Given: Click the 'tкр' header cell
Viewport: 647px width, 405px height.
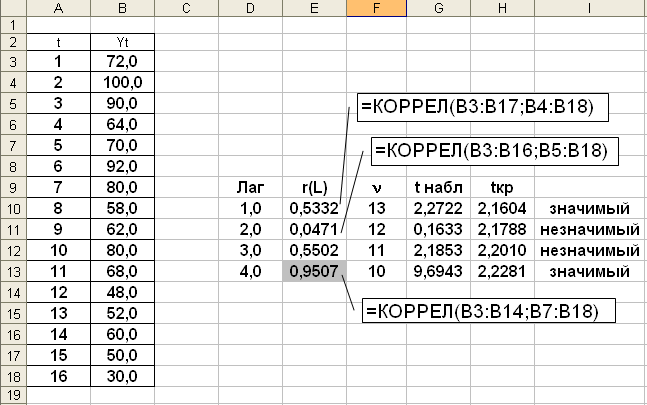Looking at the screenshot, I should pyautogui.click(x=502, y=188).
